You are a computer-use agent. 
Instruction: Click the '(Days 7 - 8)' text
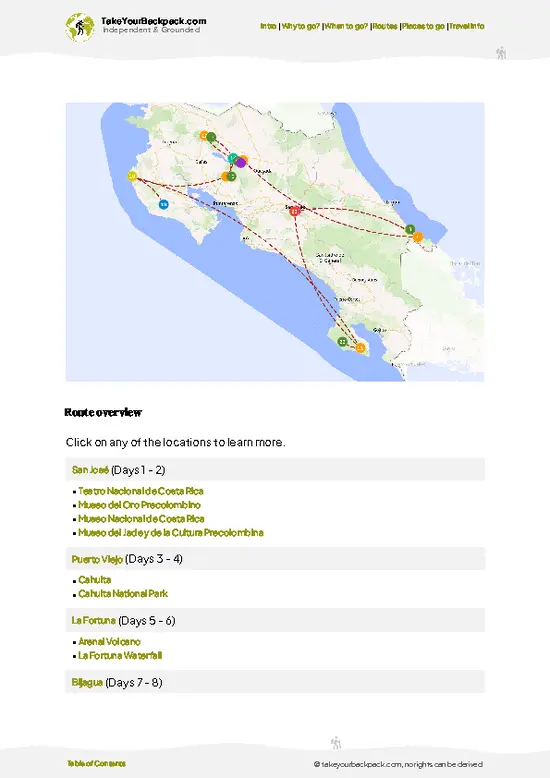pyautogui.click(x=134, y=683)
